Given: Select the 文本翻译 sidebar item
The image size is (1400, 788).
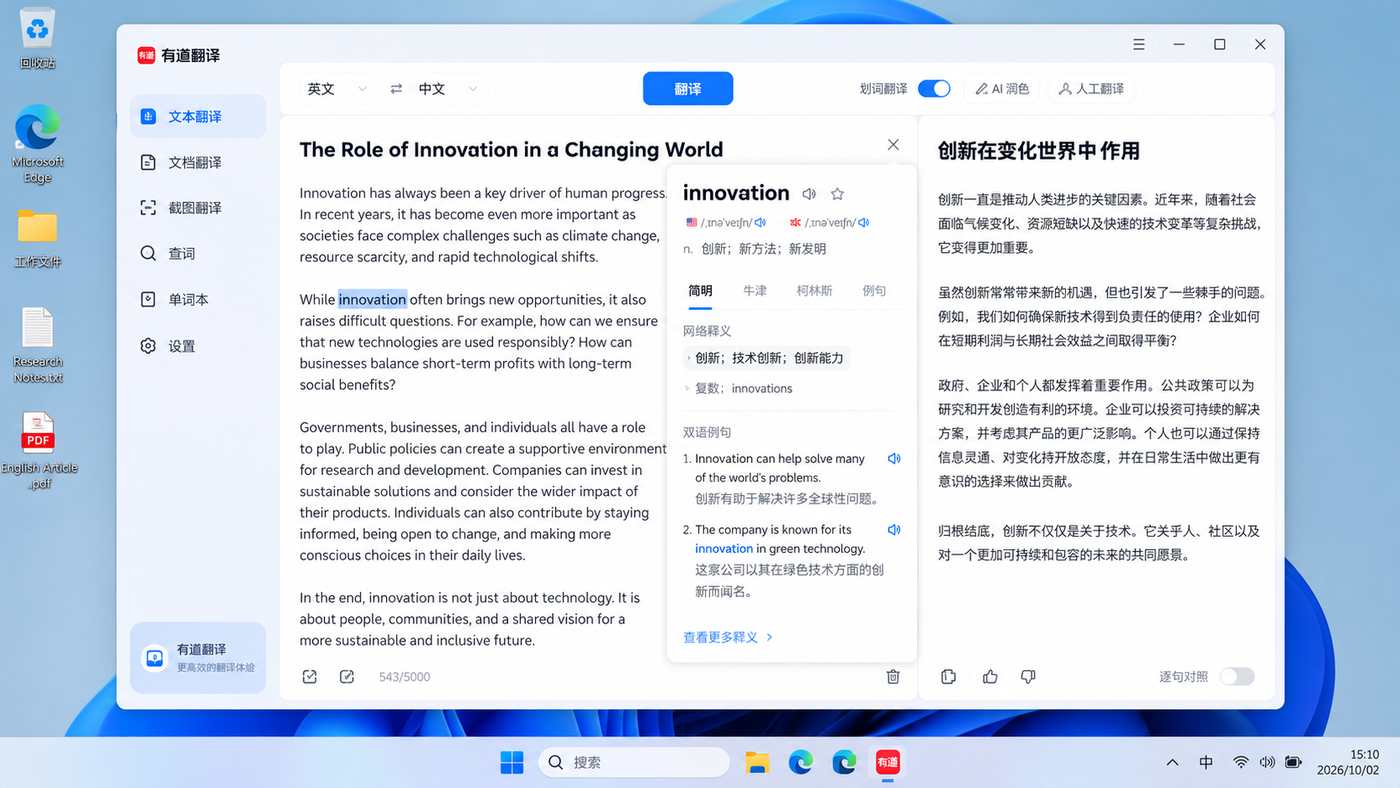Looking at the screenshot, I should pos(198,116).
